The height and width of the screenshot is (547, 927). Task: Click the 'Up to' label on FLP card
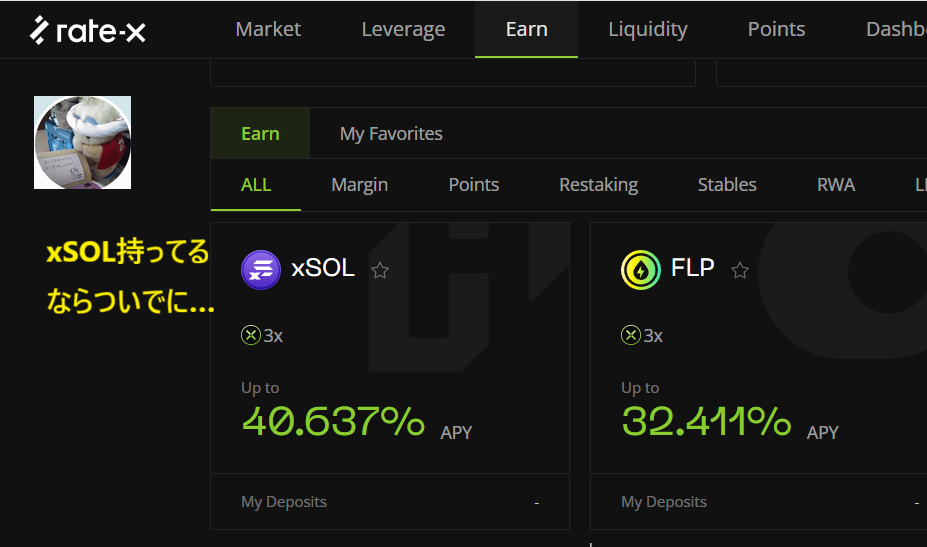(640, 387)
